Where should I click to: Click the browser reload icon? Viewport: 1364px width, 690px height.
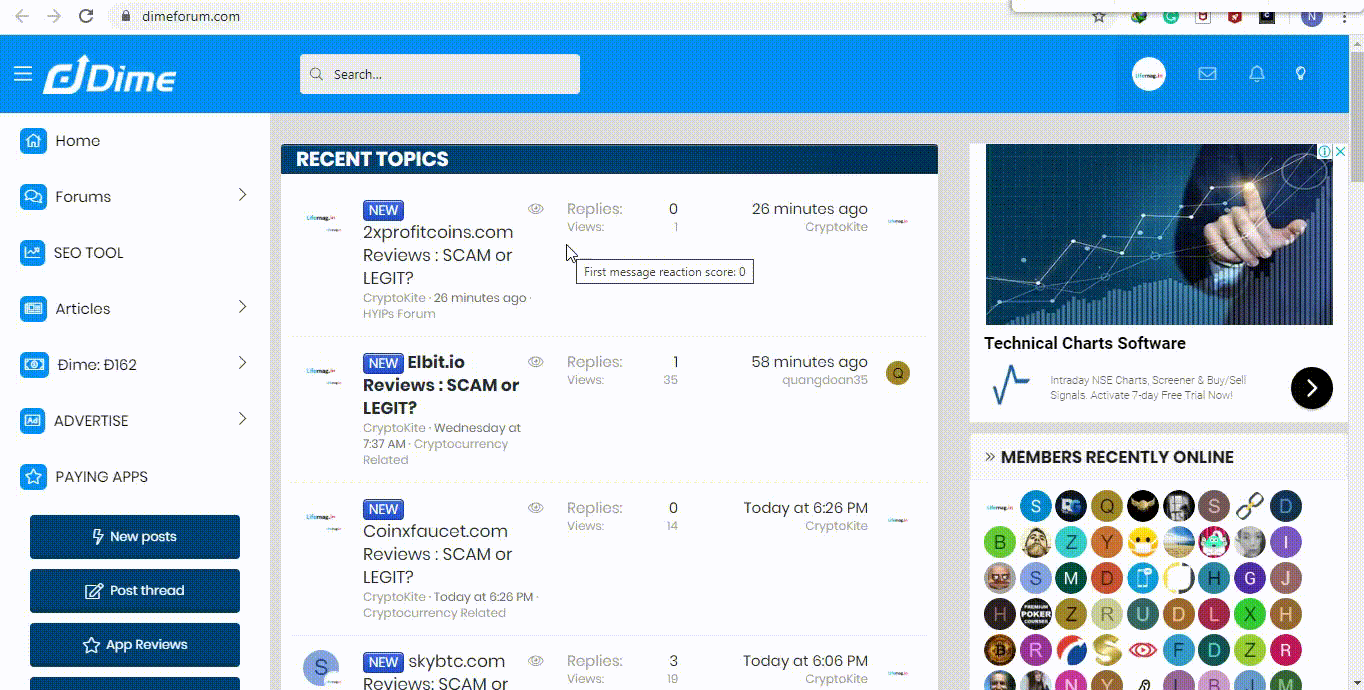point(86,16)
